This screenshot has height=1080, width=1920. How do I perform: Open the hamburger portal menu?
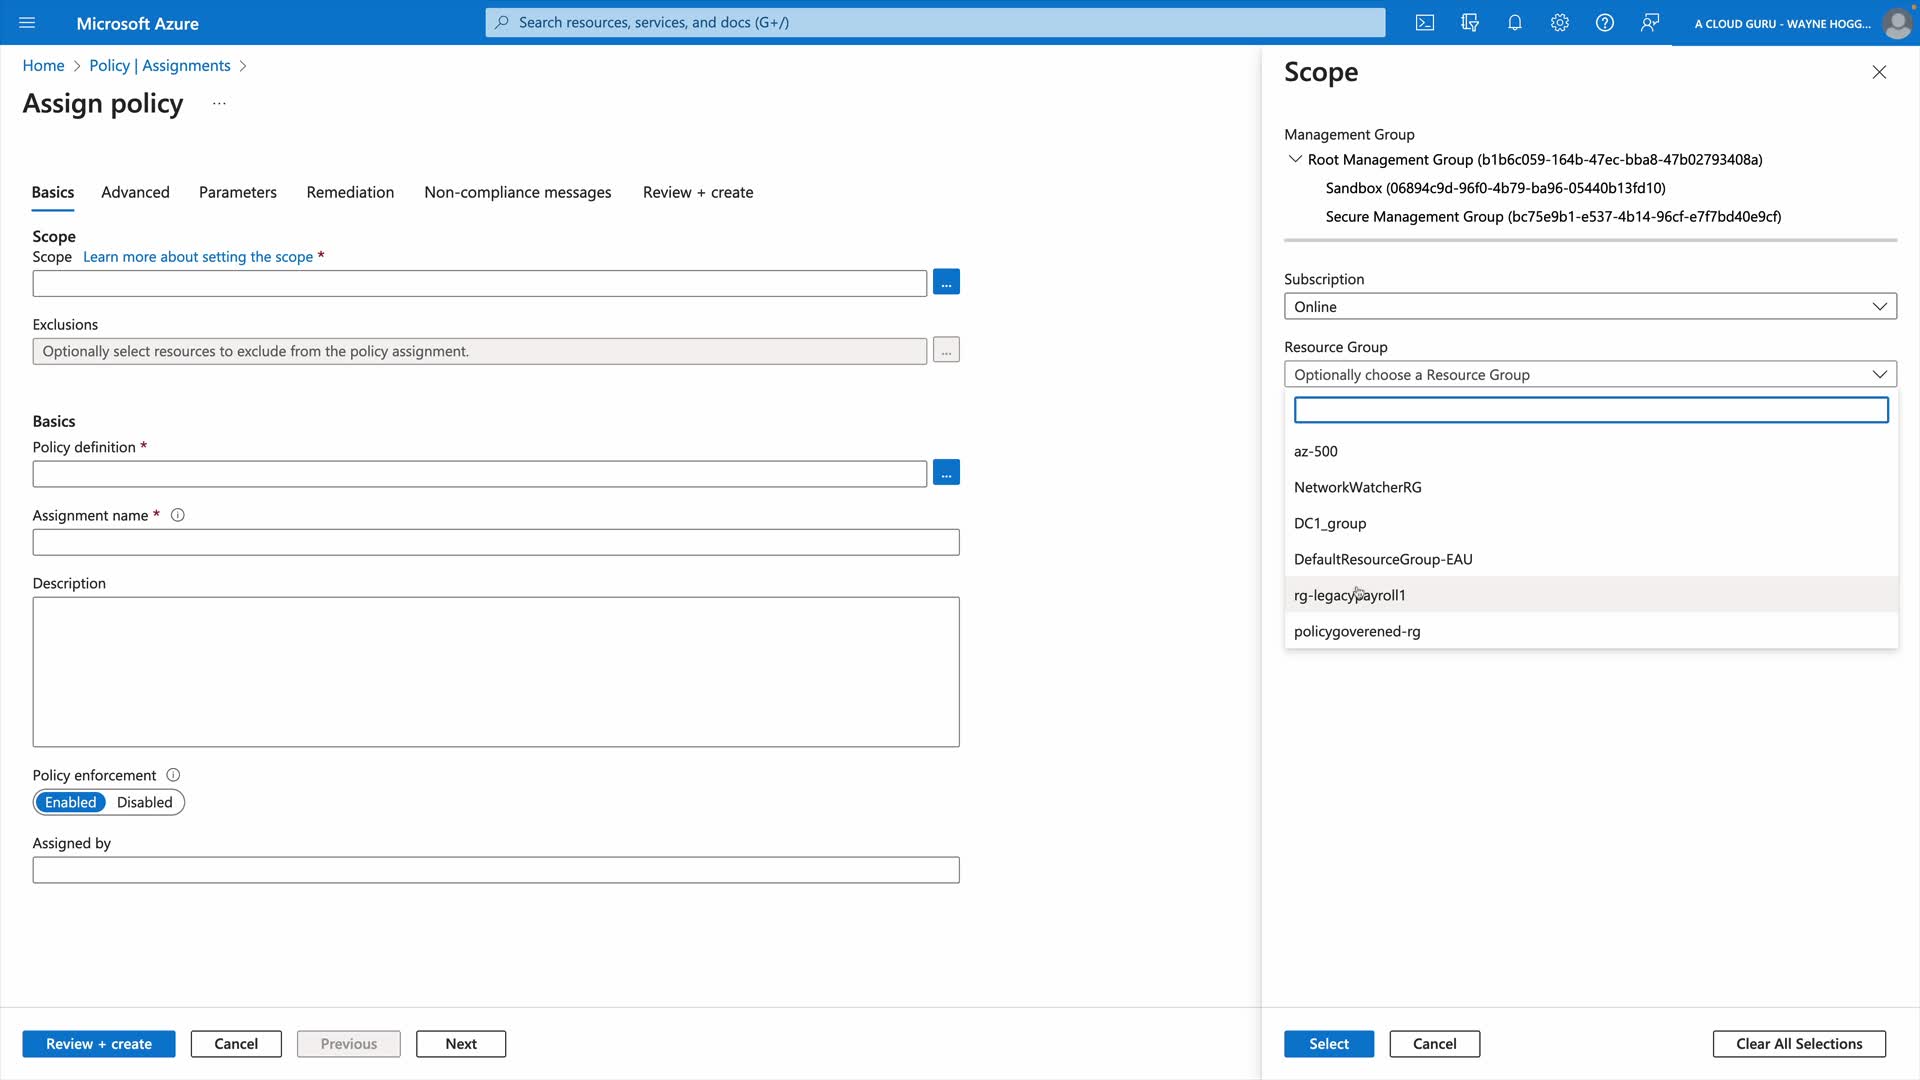(27, 22)
